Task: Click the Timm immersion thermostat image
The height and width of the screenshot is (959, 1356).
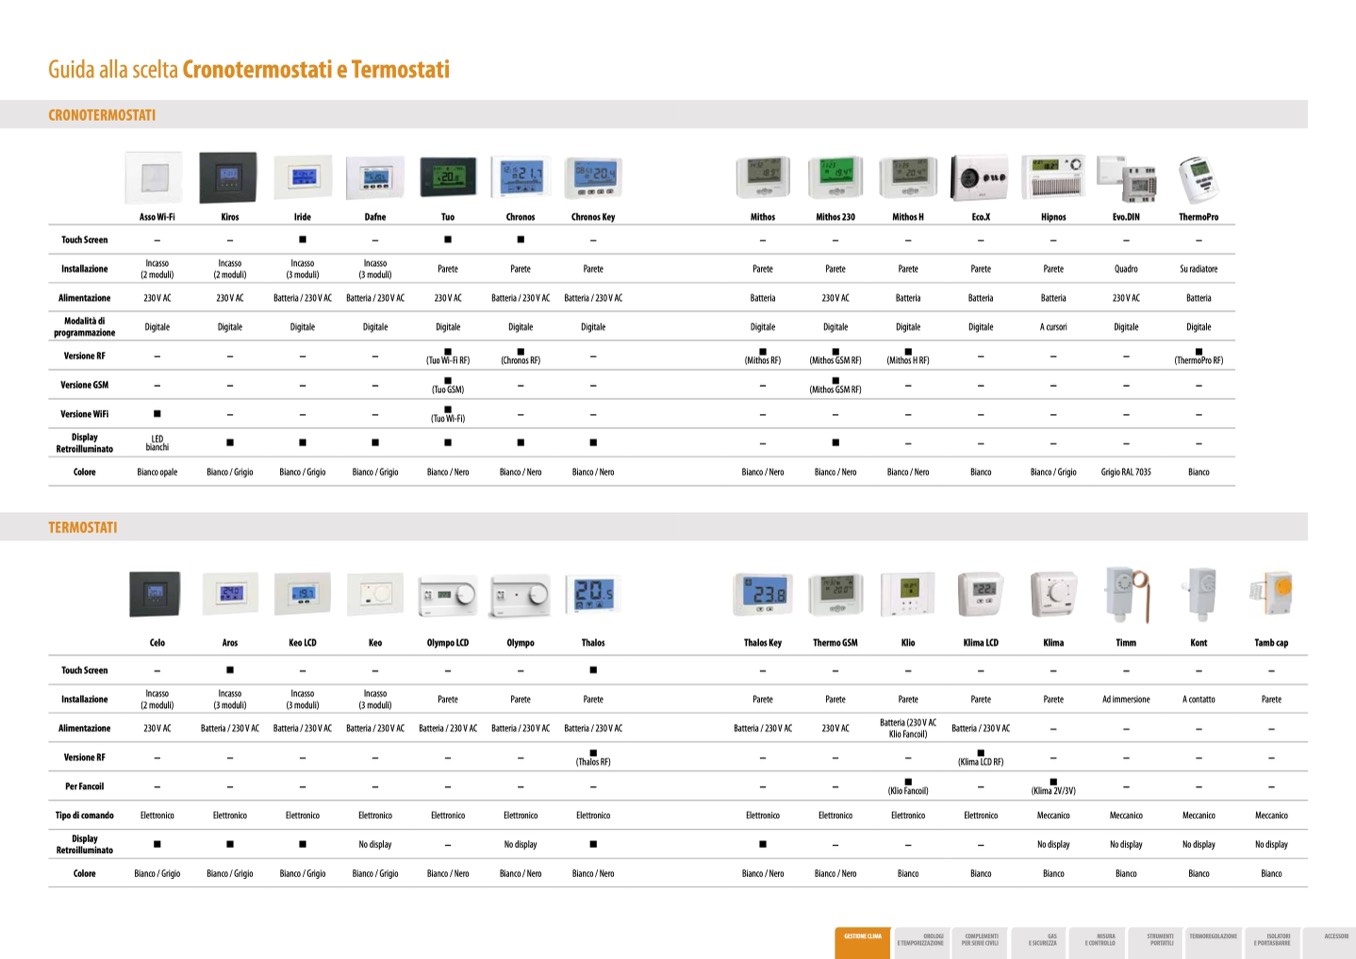Action: click(1124, 594)
